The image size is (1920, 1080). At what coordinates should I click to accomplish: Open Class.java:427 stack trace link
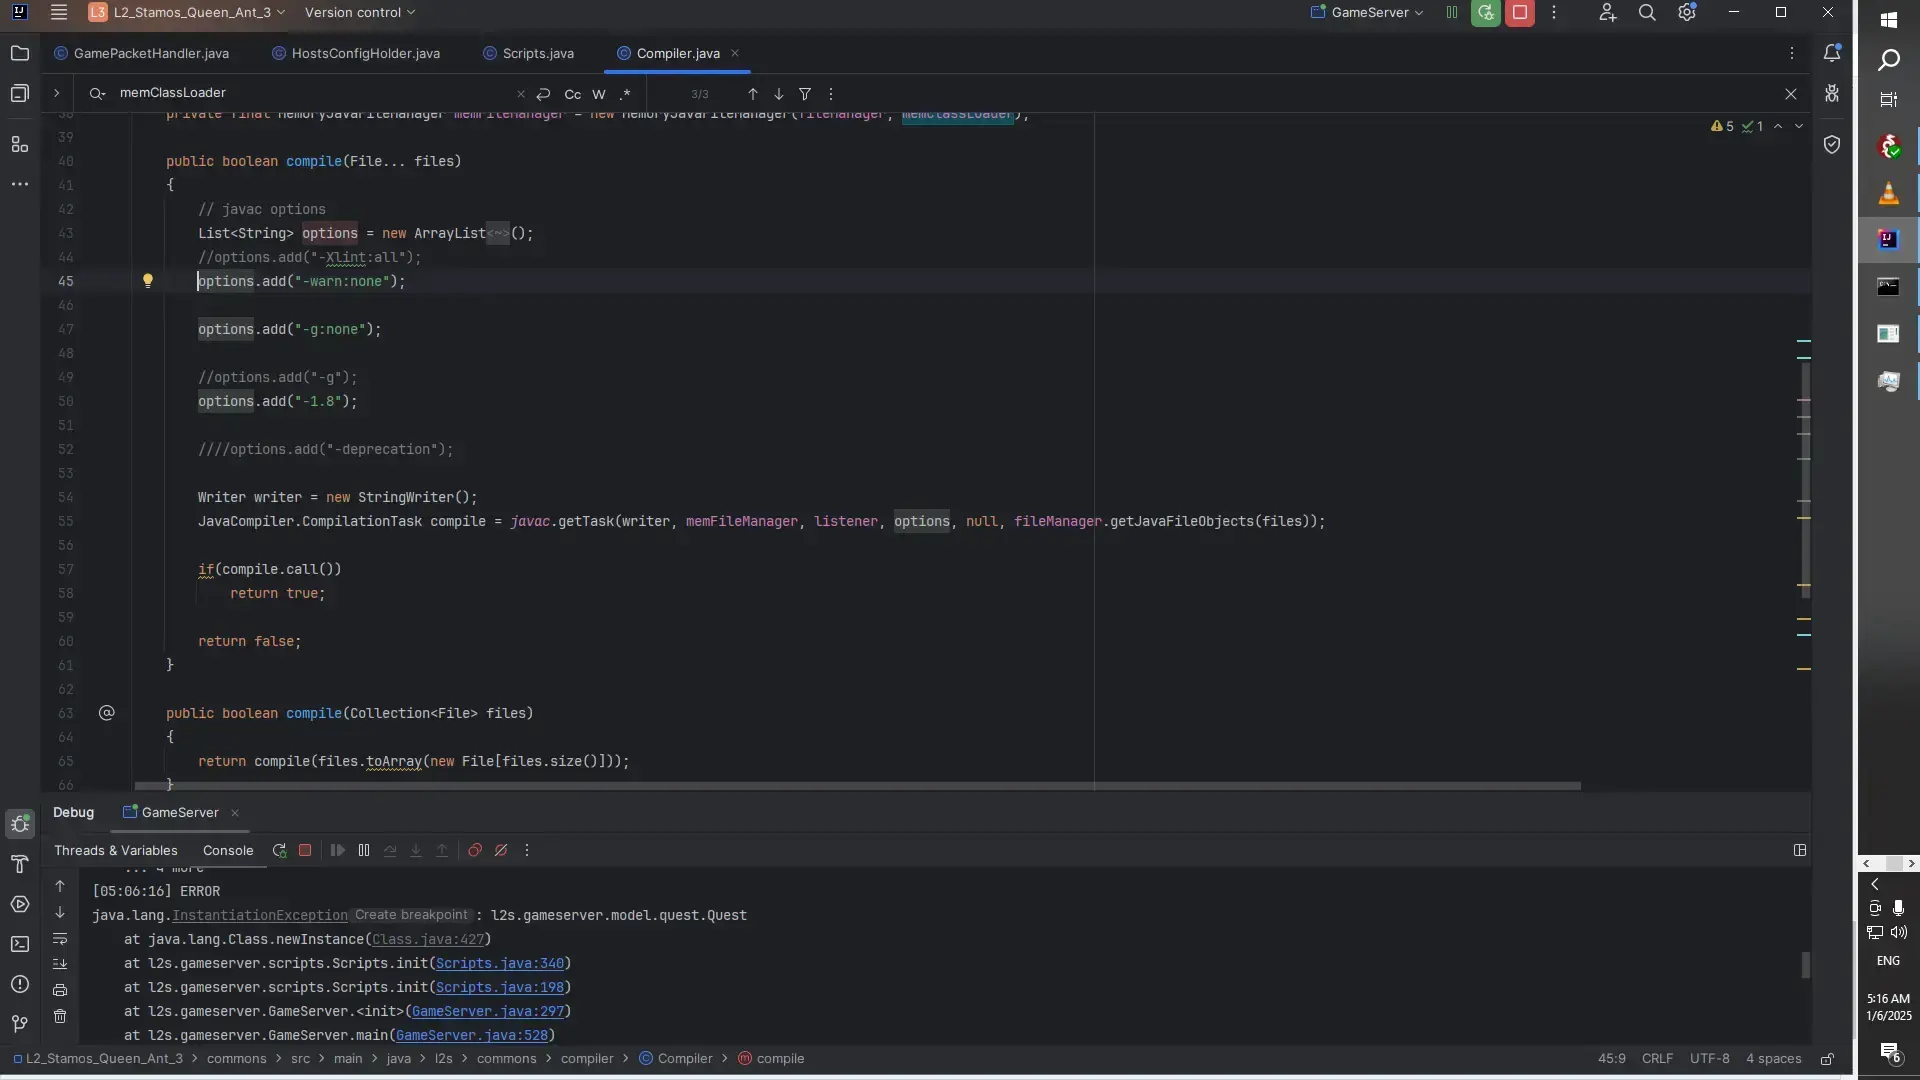pyautogui.click(x=428, y=940)
